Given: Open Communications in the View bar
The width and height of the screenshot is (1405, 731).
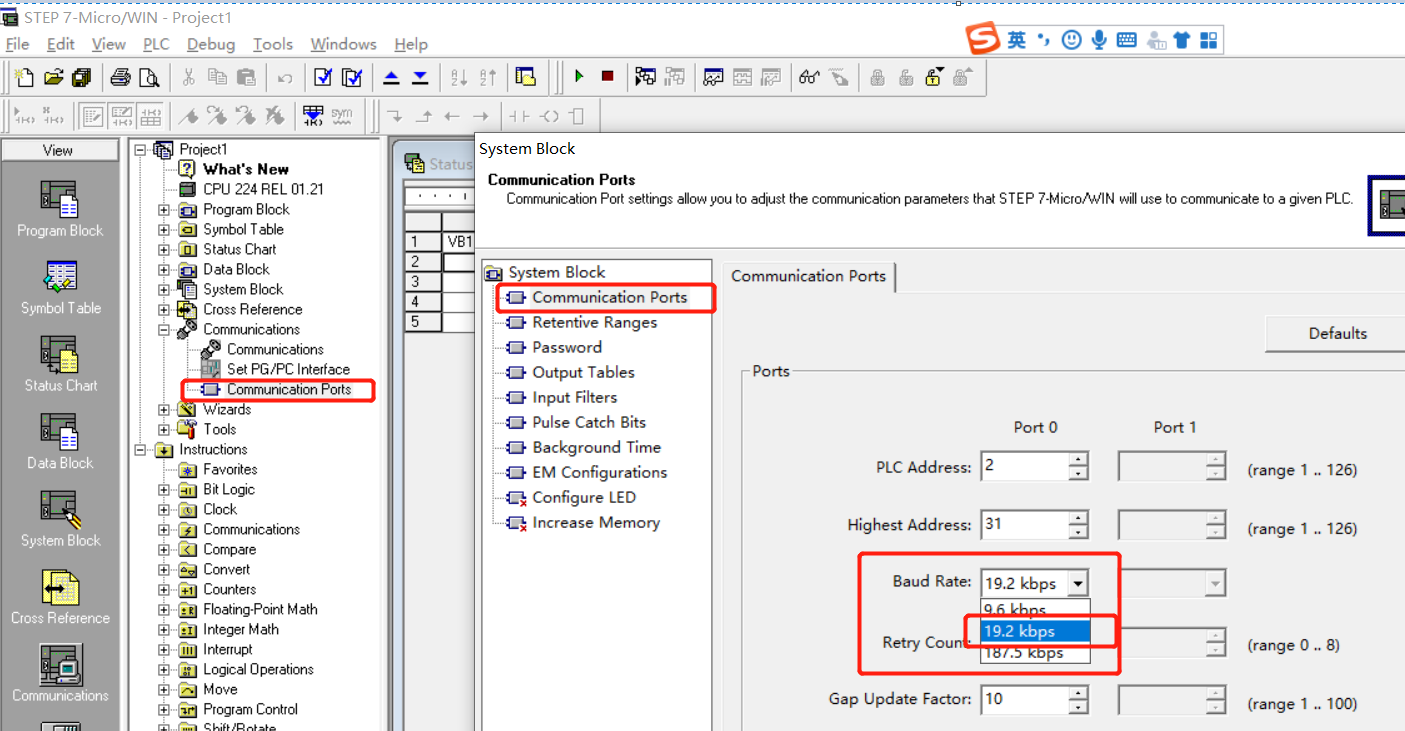Looking at the screenshot, I should pyautogui.click(x=60, y=673).
